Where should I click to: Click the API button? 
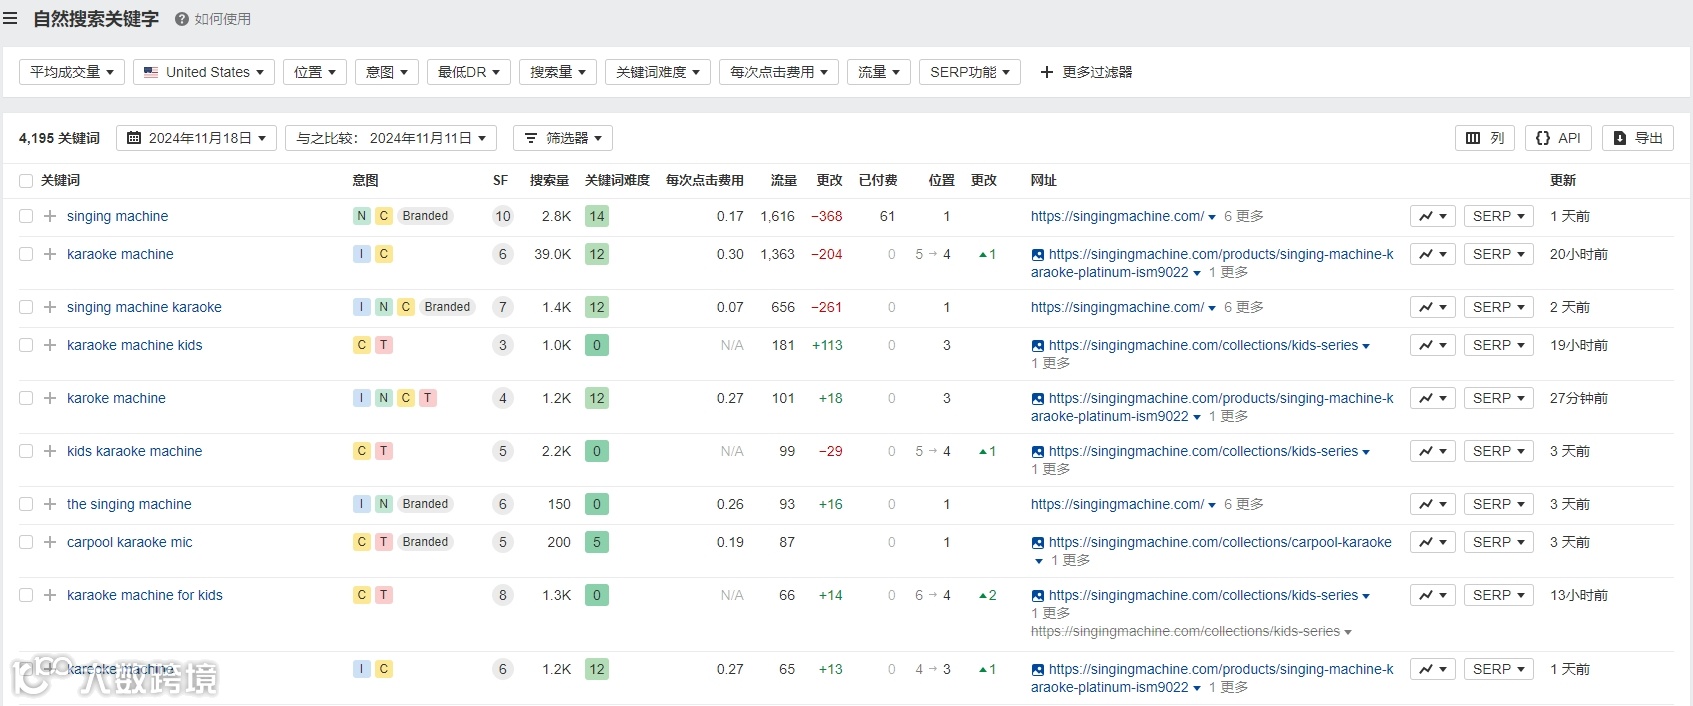coord(1558,138)
